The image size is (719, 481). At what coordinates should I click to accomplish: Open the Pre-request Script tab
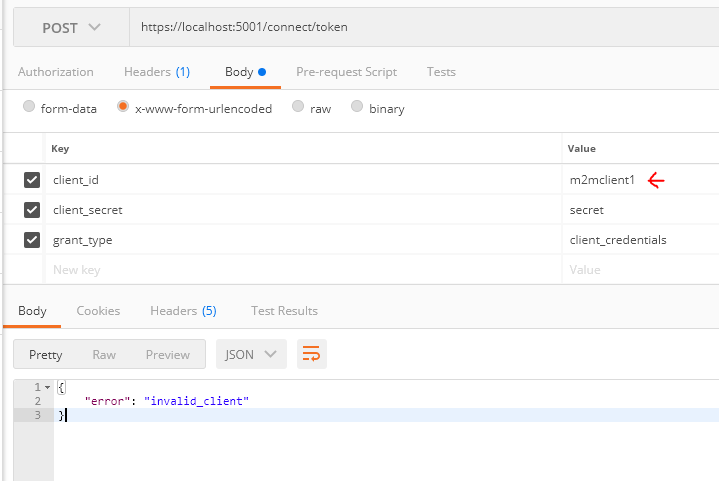[x=346, y=72]
